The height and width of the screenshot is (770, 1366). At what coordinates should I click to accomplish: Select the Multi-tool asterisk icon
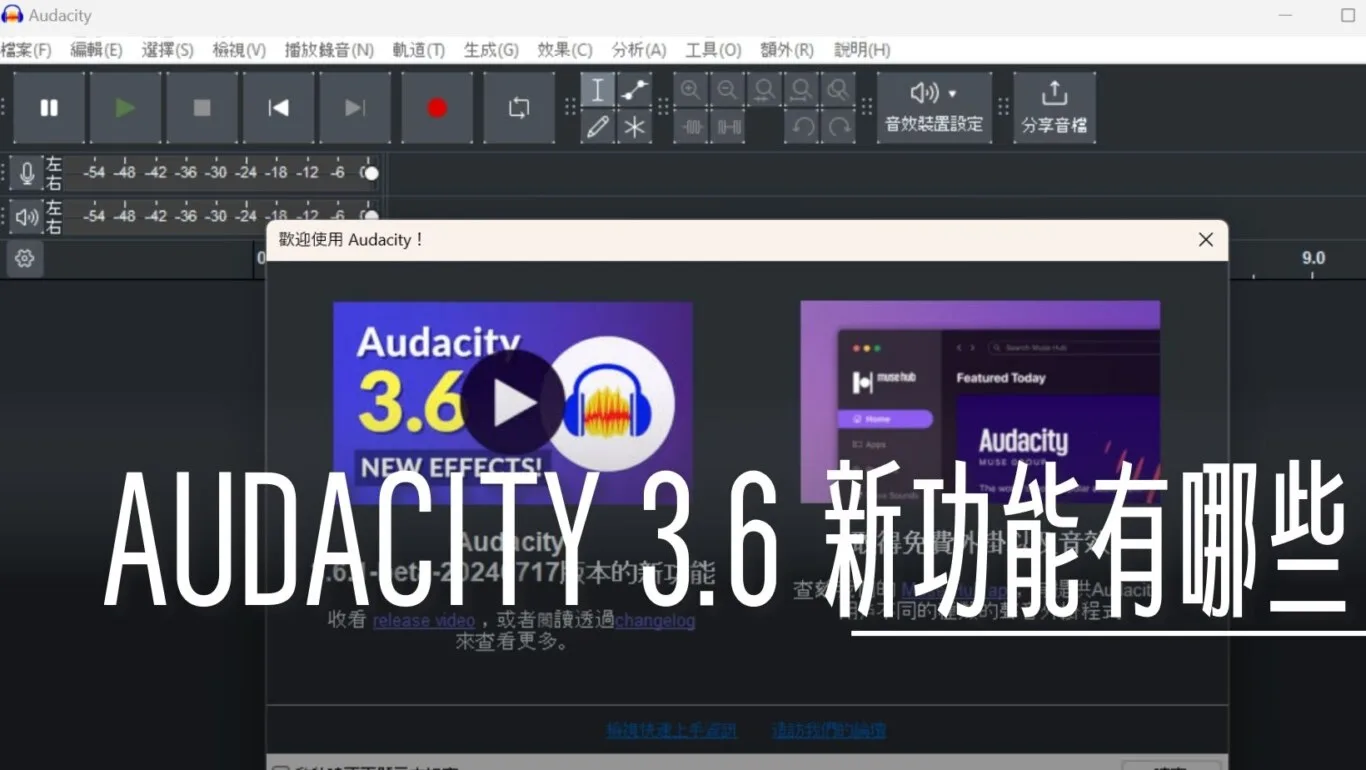[x=634, y=127]
